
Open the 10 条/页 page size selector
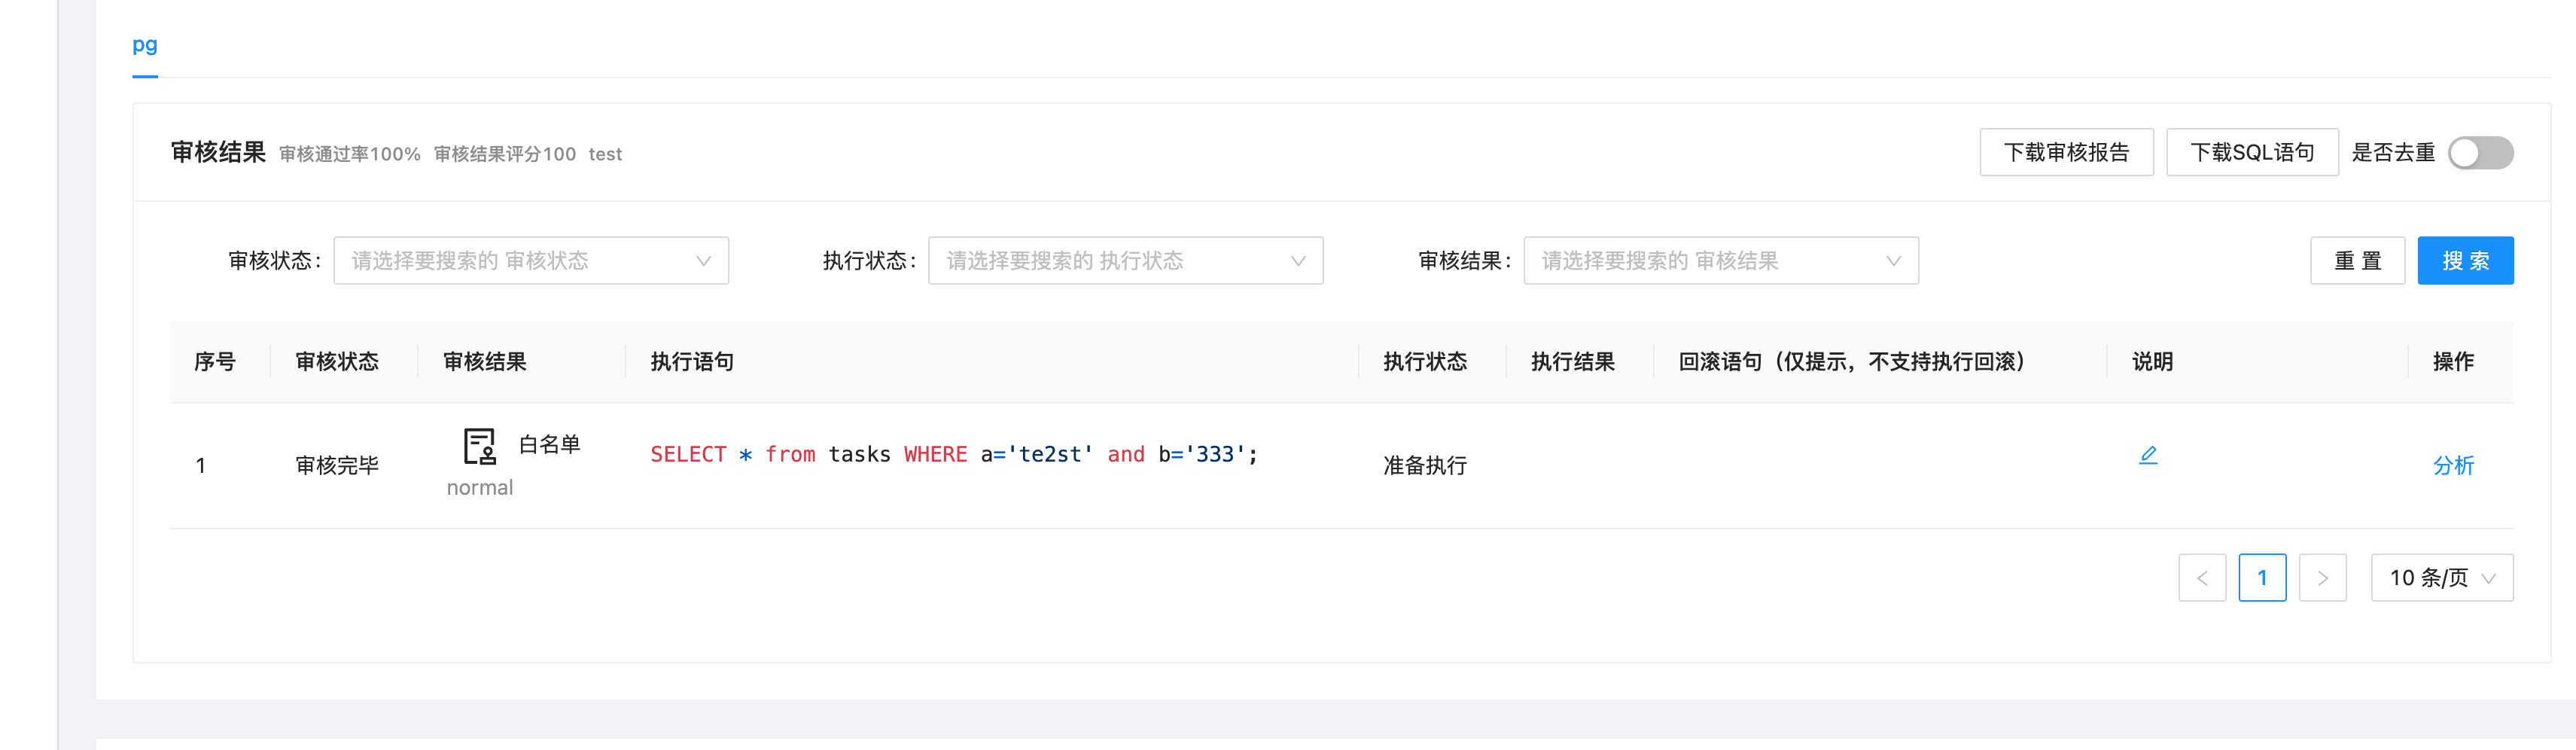pyautogui.click(x=2442, y=577)
